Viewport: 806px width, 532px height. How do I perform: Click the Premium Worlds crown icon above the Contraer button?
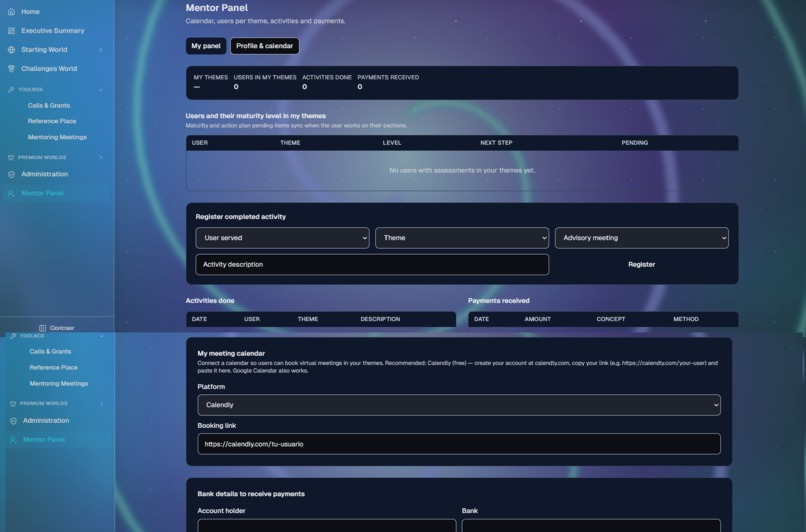(11, 157)
